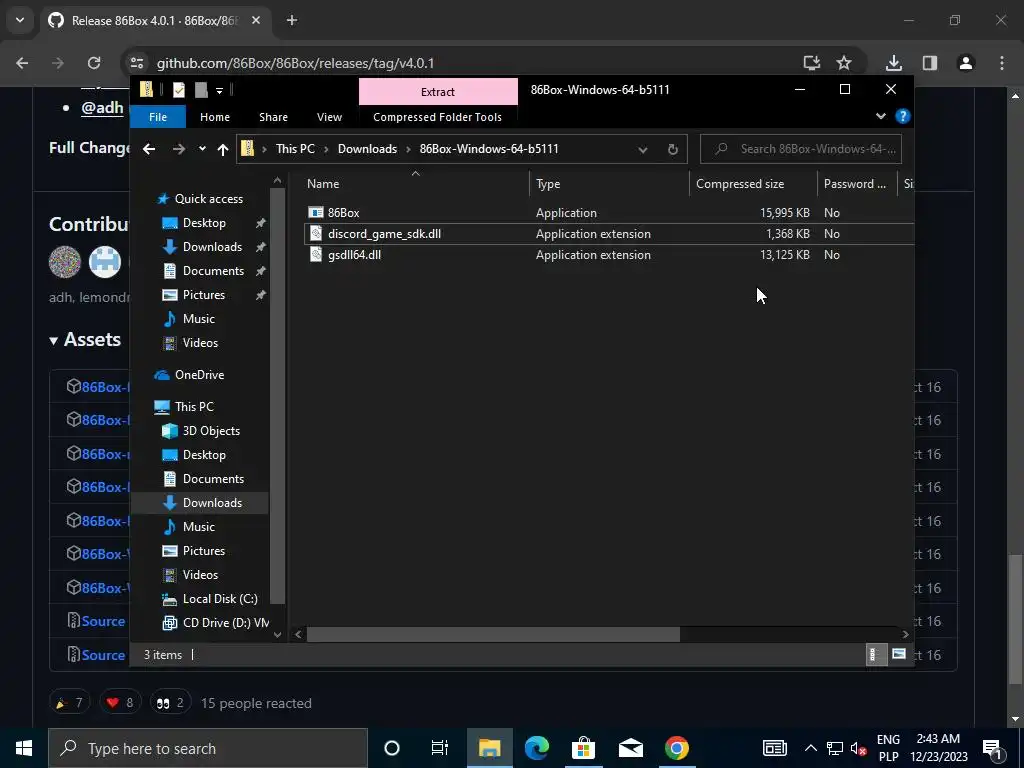Click the horizontal scrollbar in file list
This screenshot has width=1024, height=768.
pos(493,634)
